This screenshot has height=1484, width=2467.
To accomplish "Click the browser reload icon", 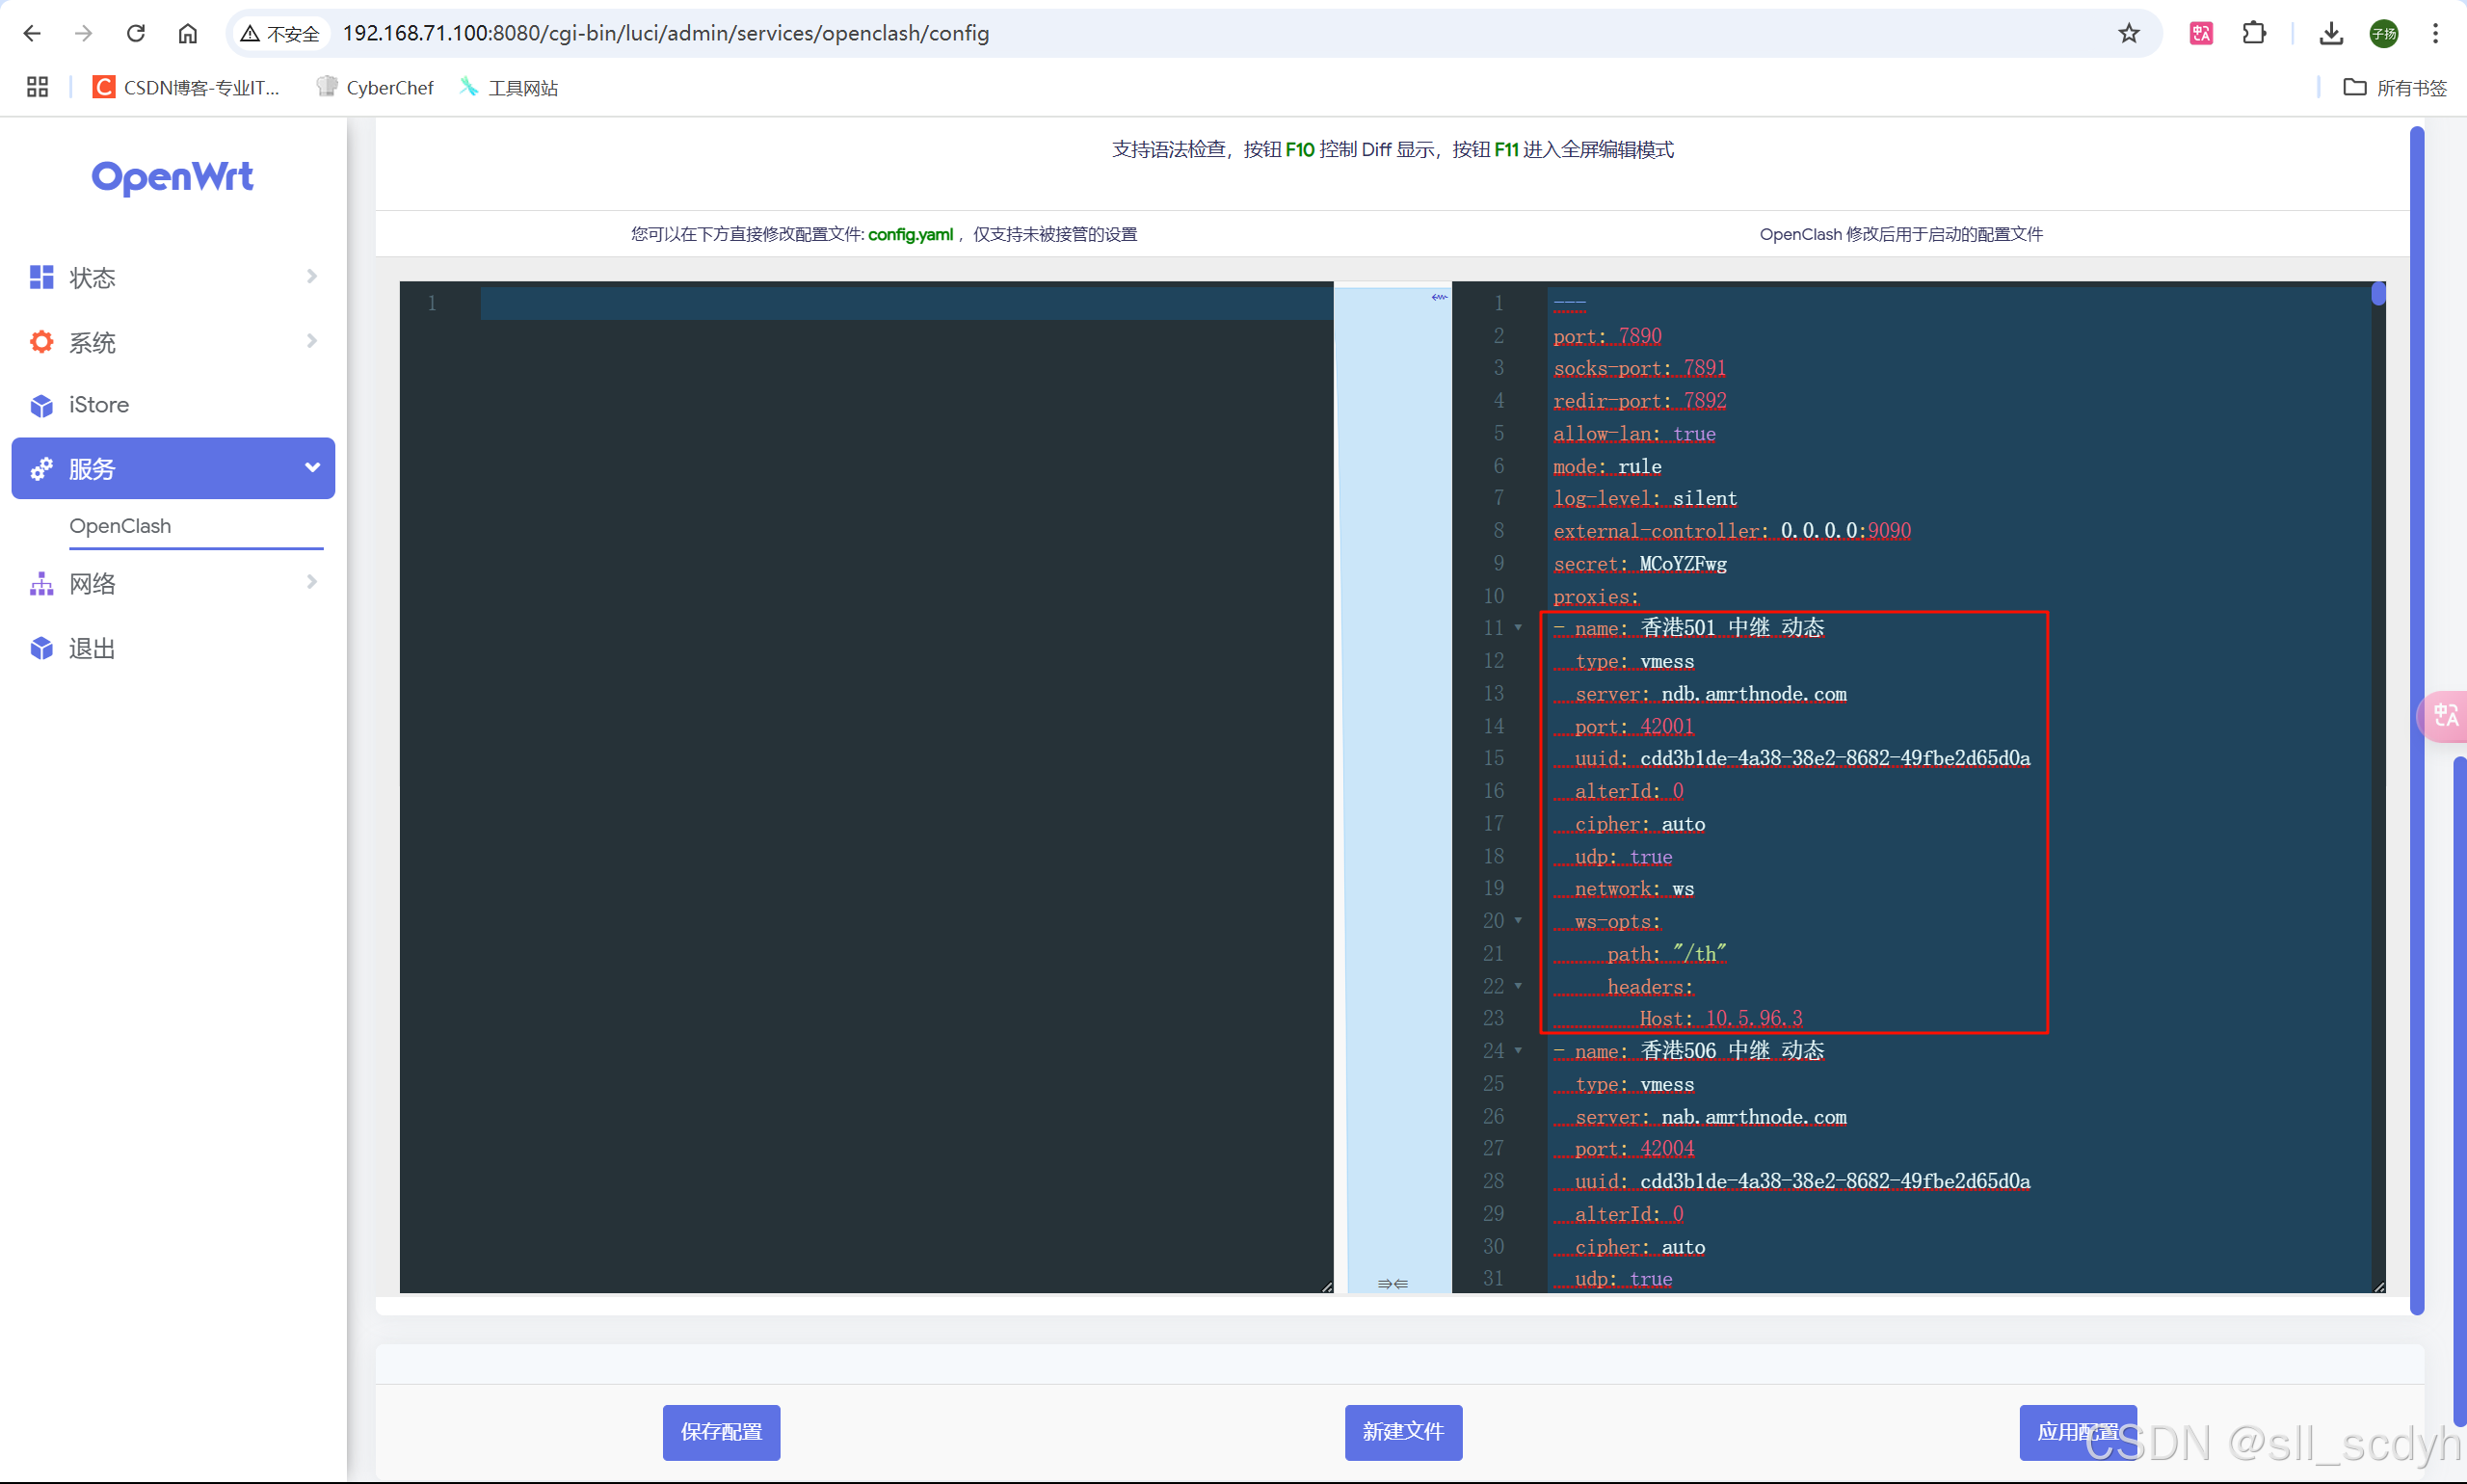I will [136, 33].
